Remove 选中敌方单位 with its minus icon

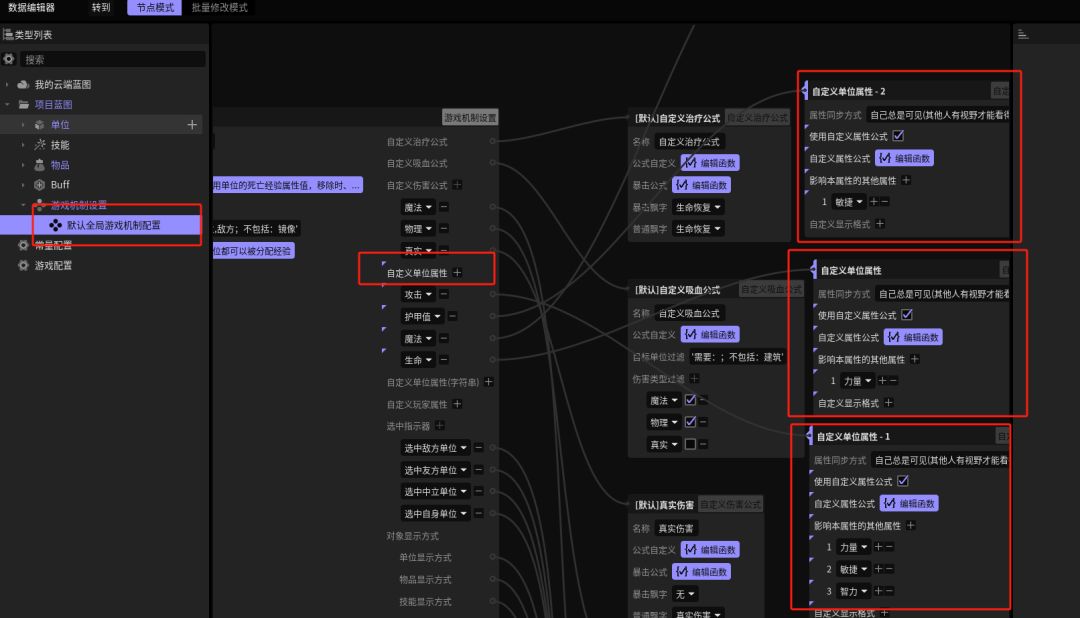tap(478, 448)
